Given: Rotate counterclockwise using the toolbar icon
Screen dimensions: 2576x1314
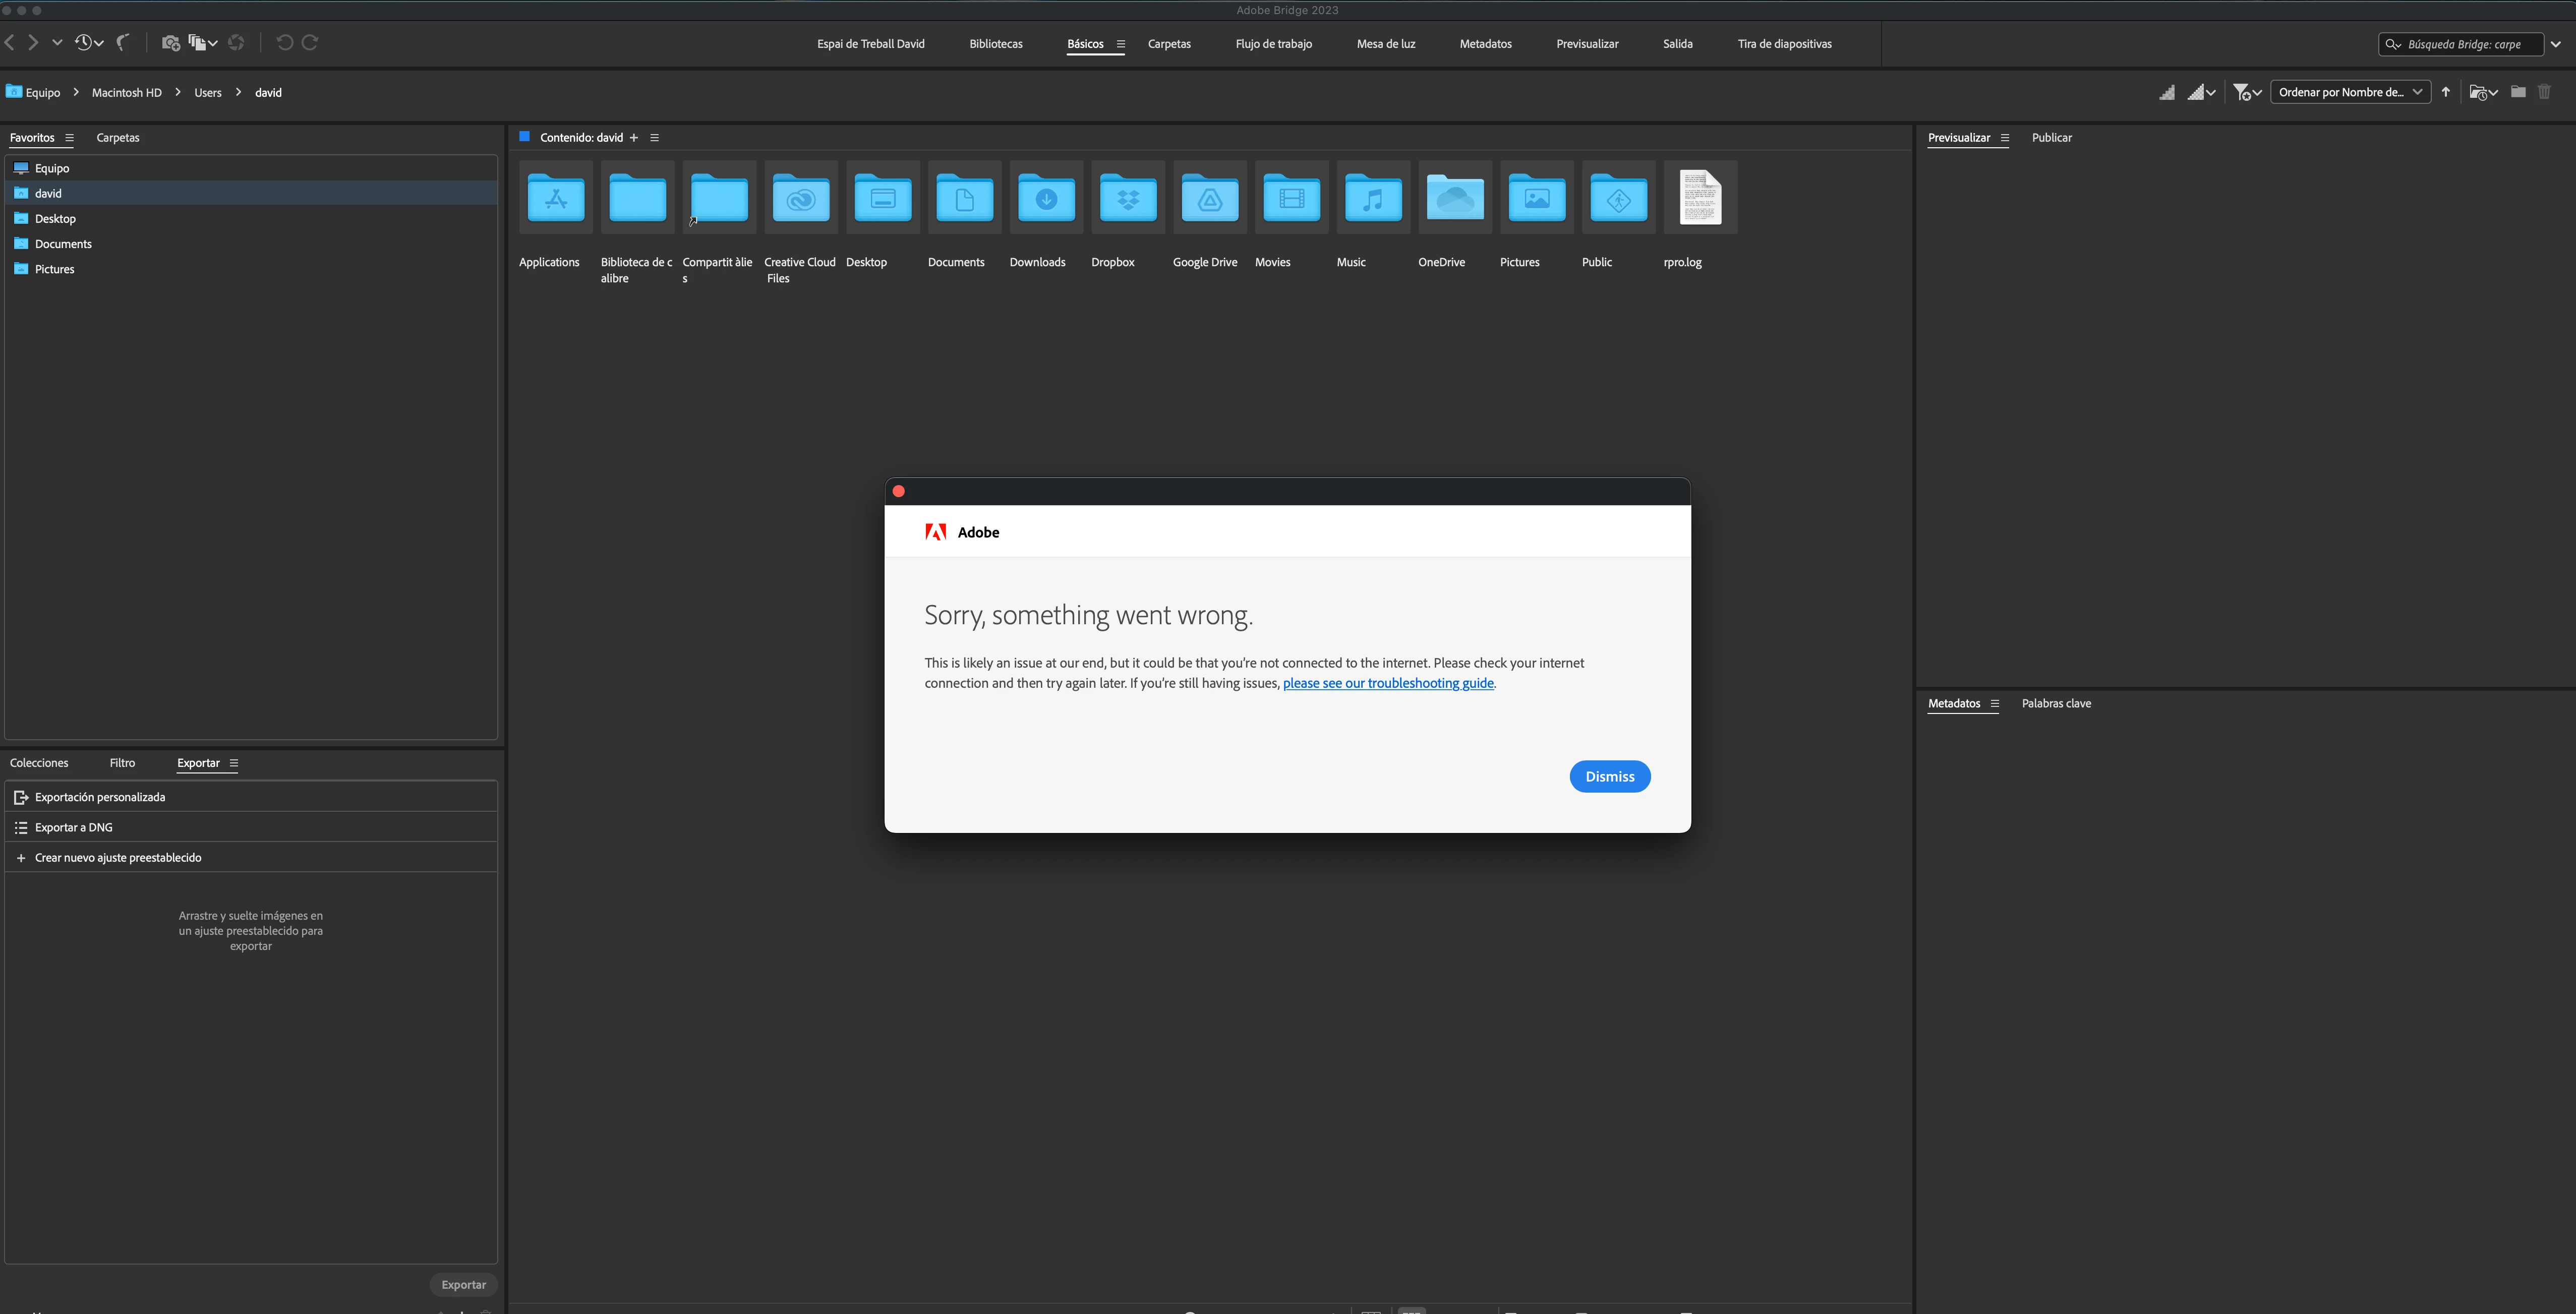Looking at the screenshot, I should (284, 42).
